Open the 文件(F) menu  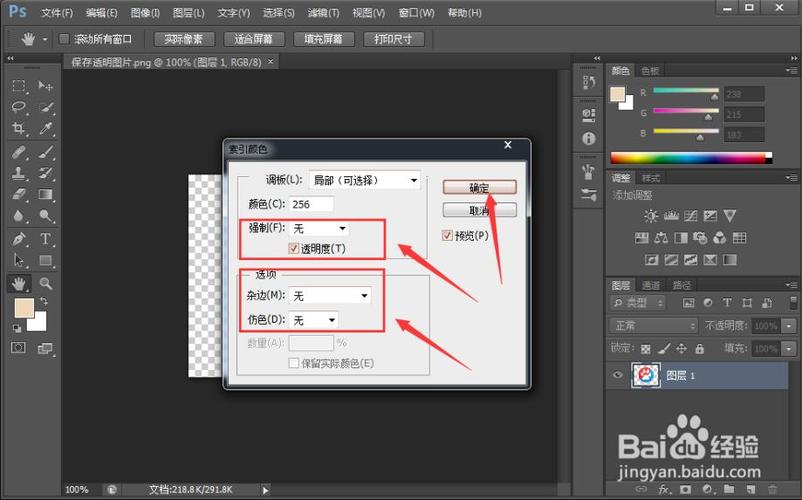click(x=57, y=13)
